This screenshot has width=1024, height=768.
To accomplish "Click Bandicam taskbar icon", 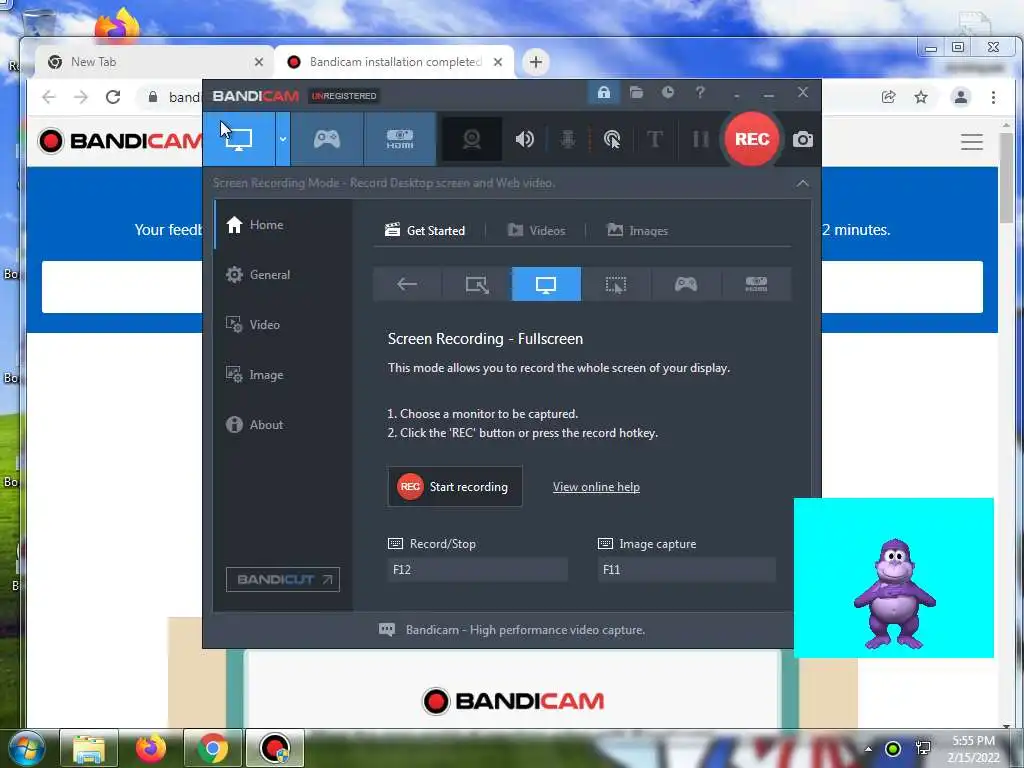I will (x=275, y=748).
